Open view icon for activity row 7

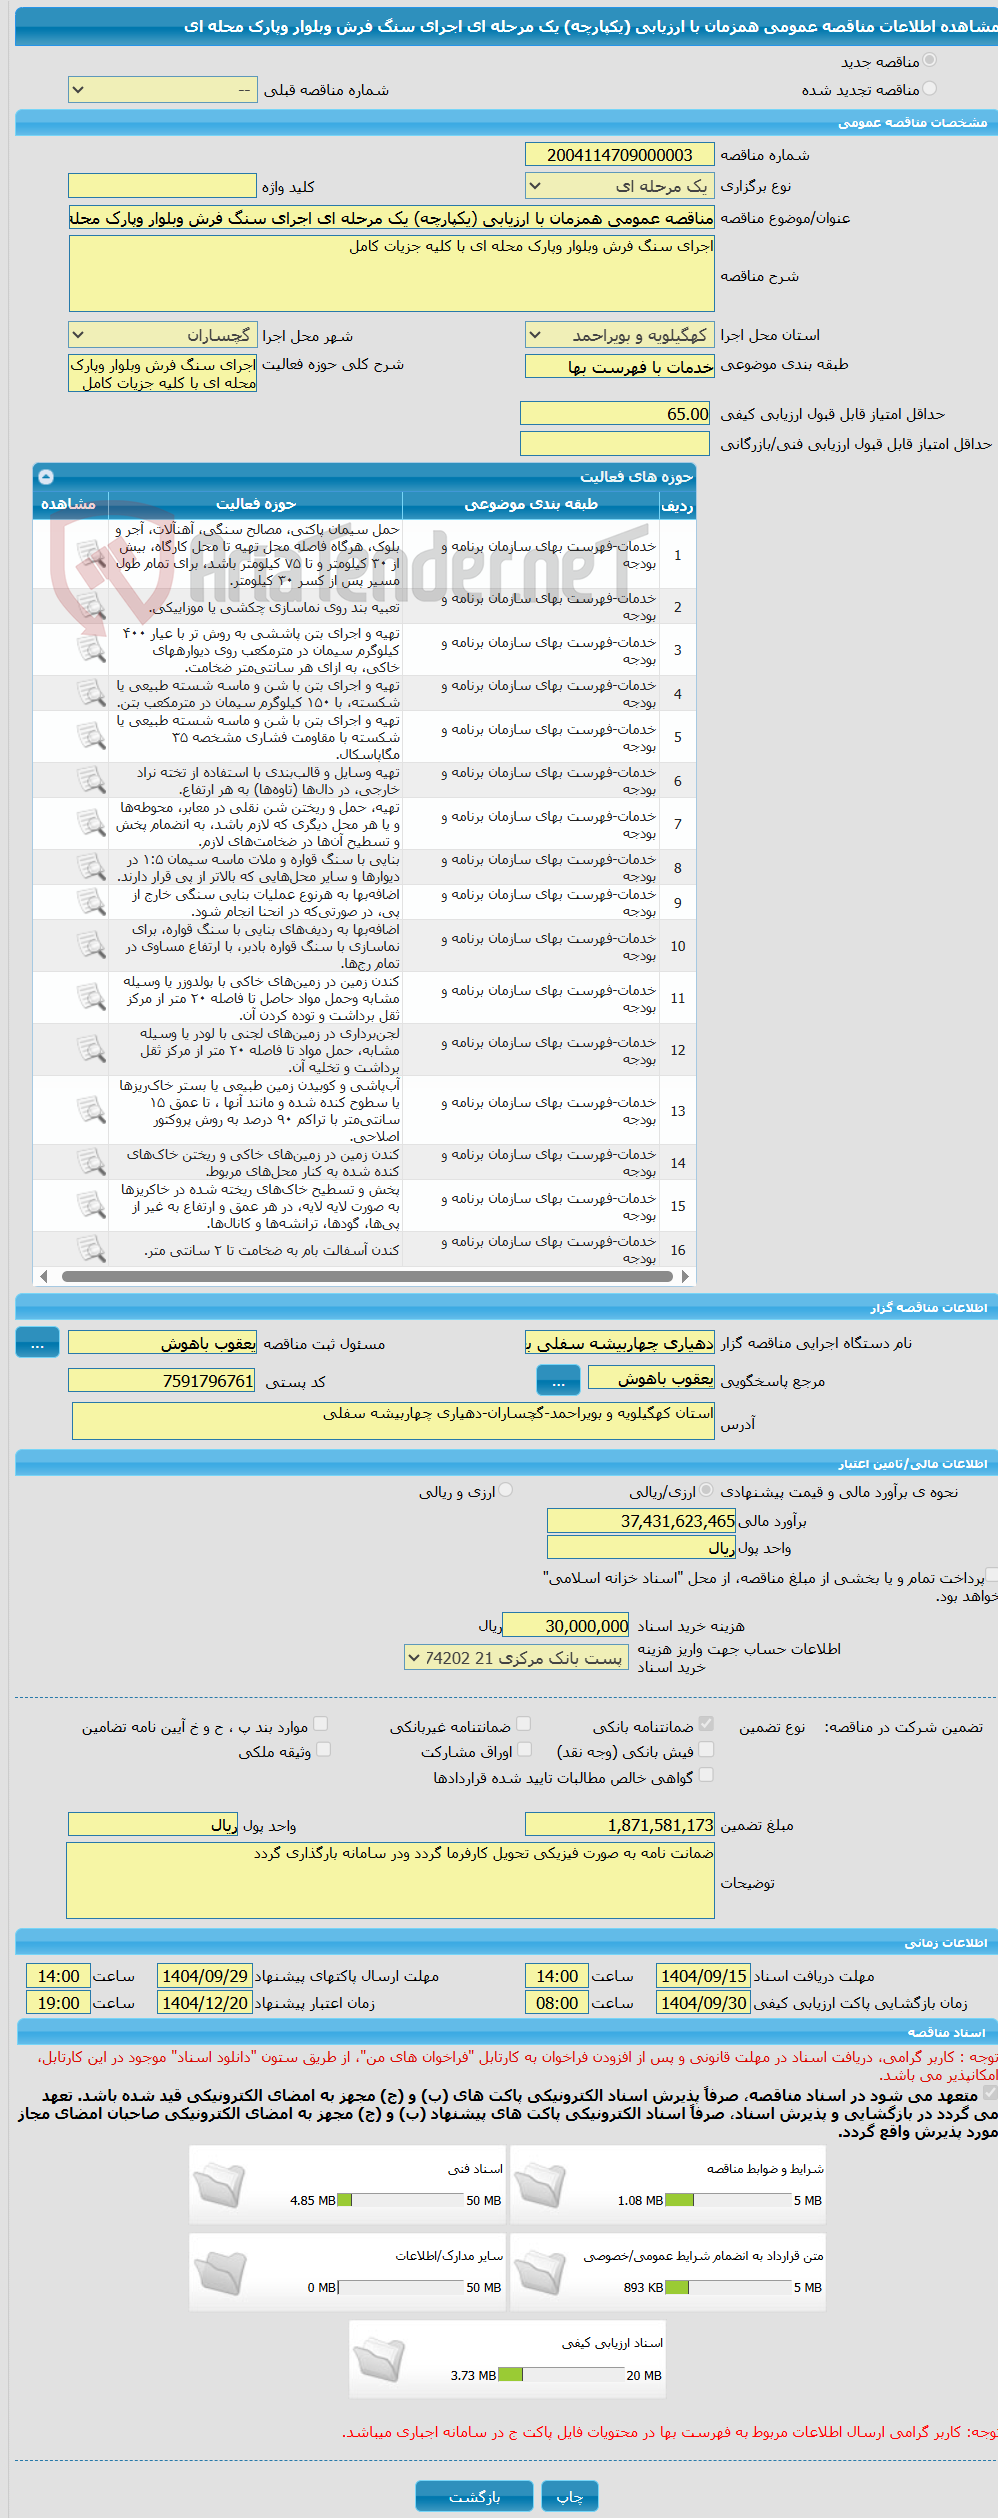point(91,823)
